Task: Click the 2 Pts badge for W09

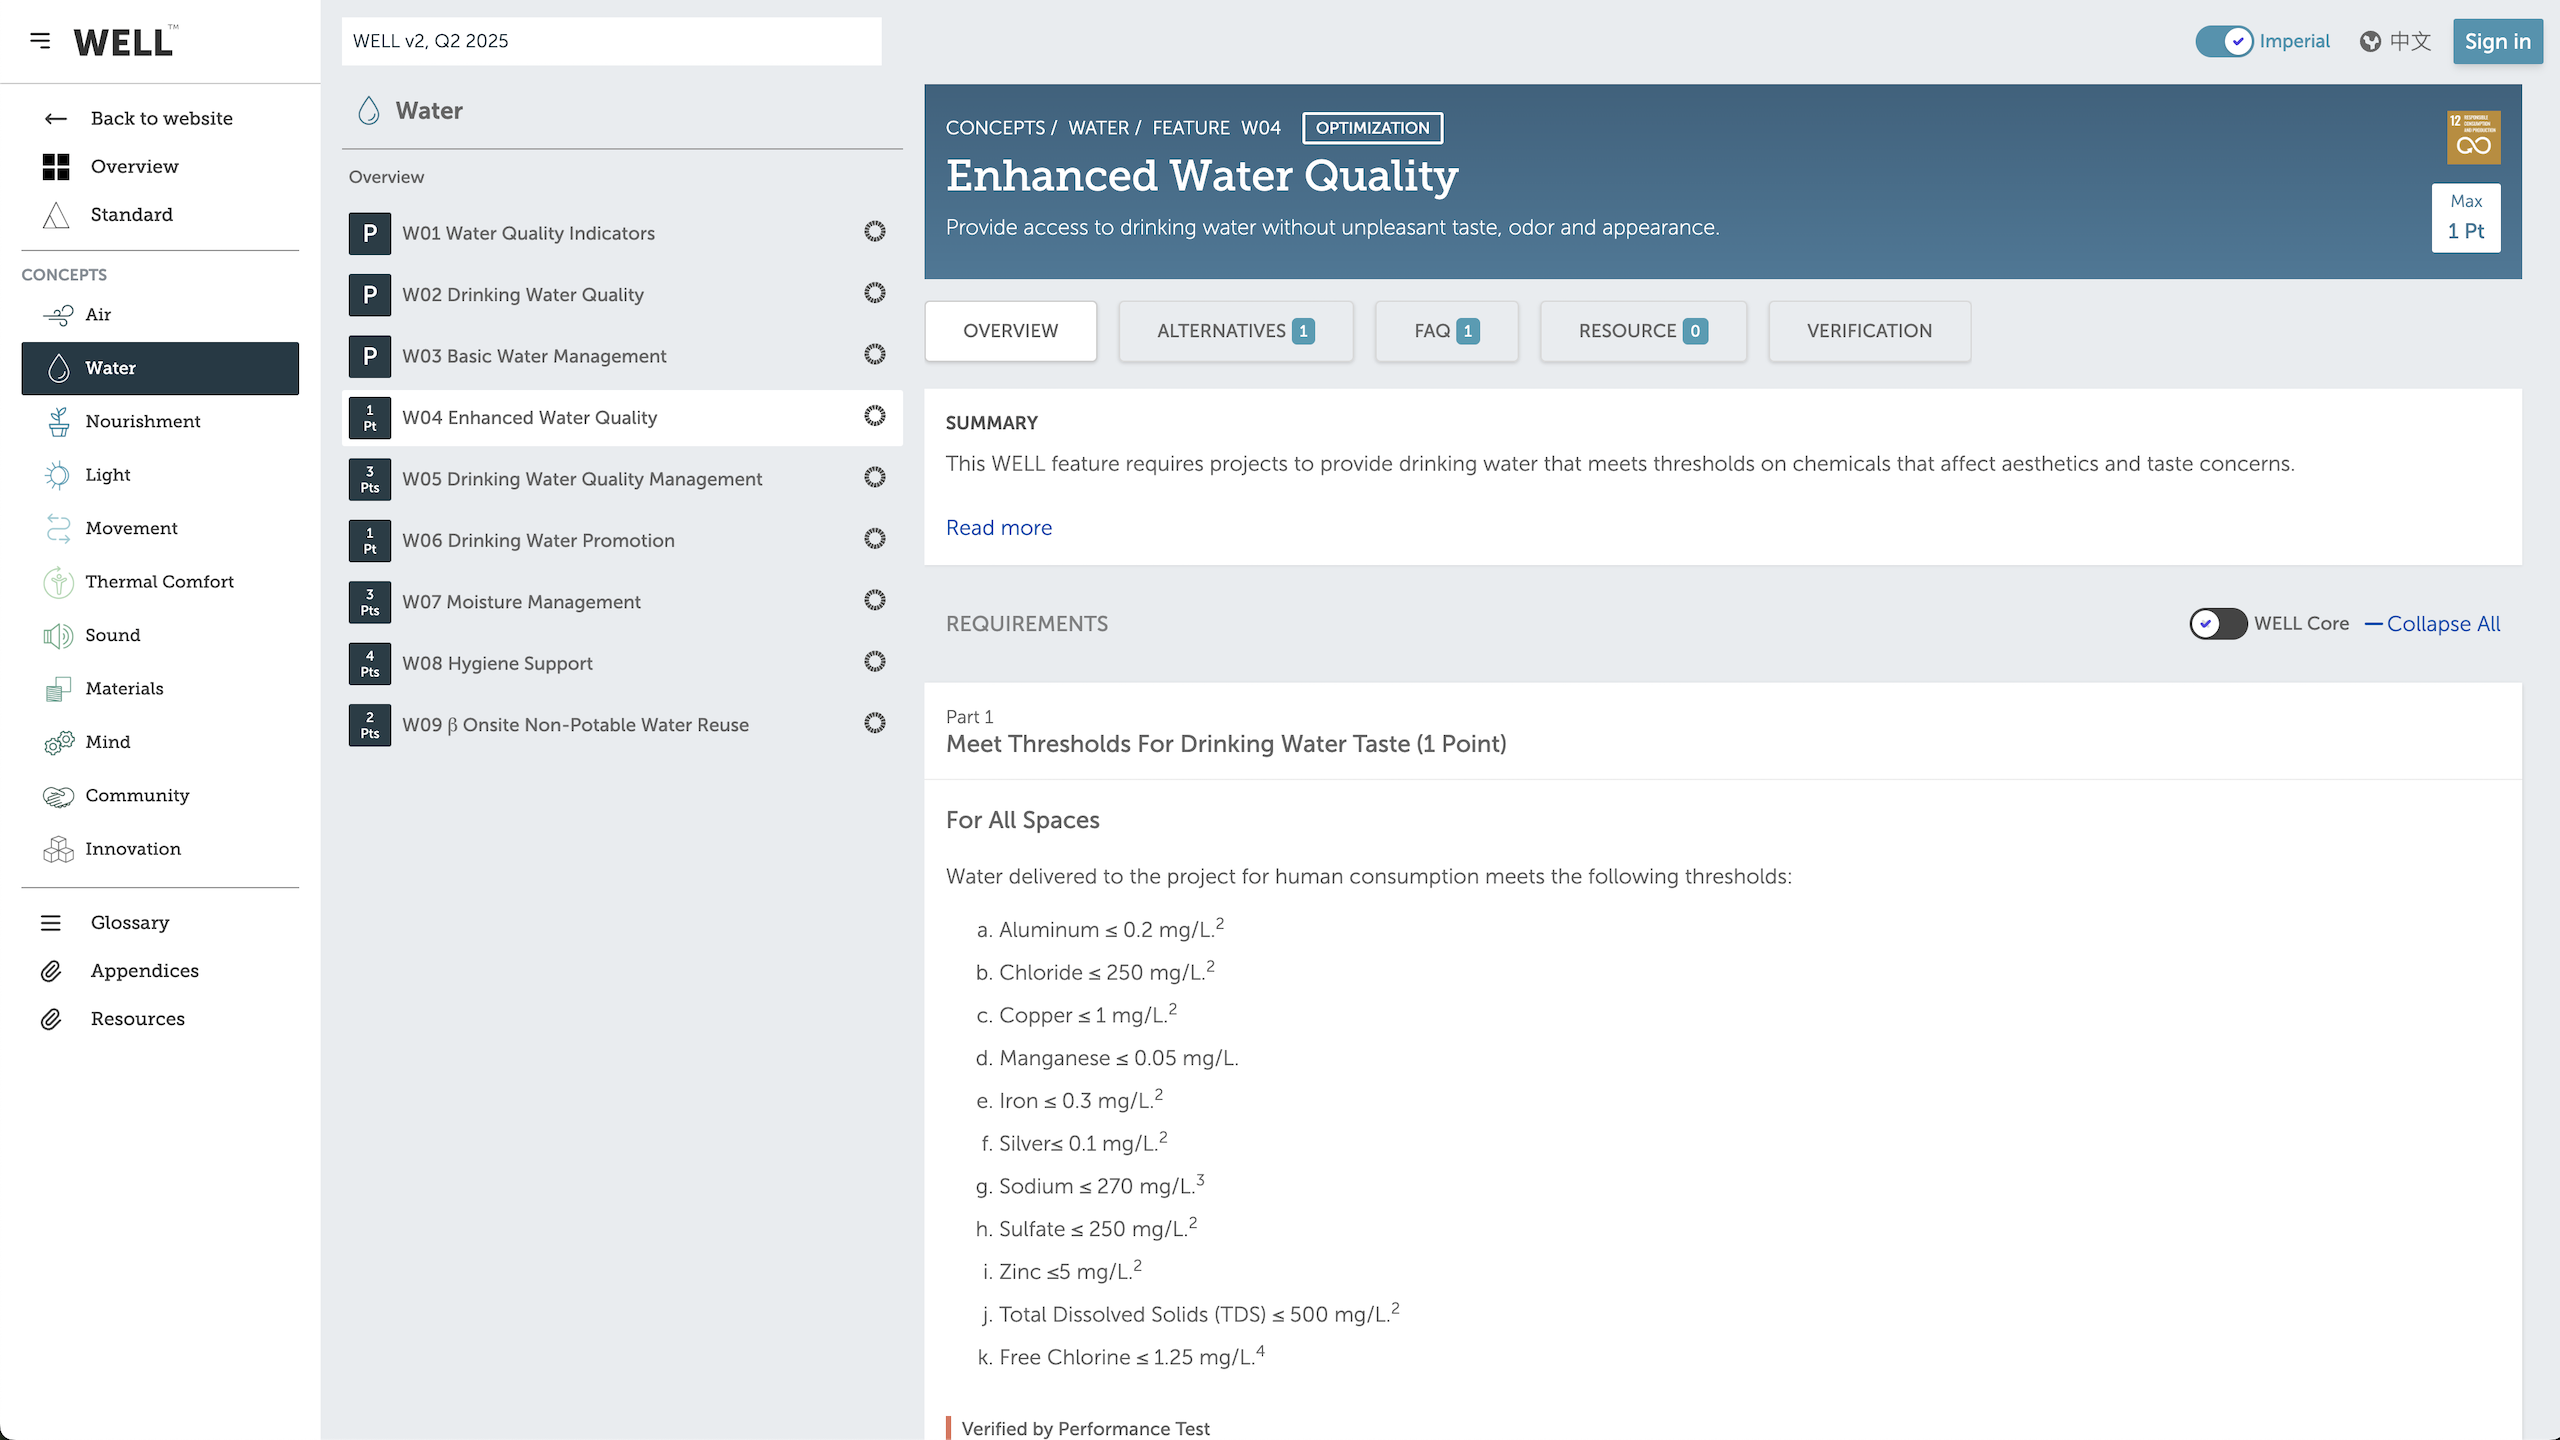Action: [x=370, y=725]
